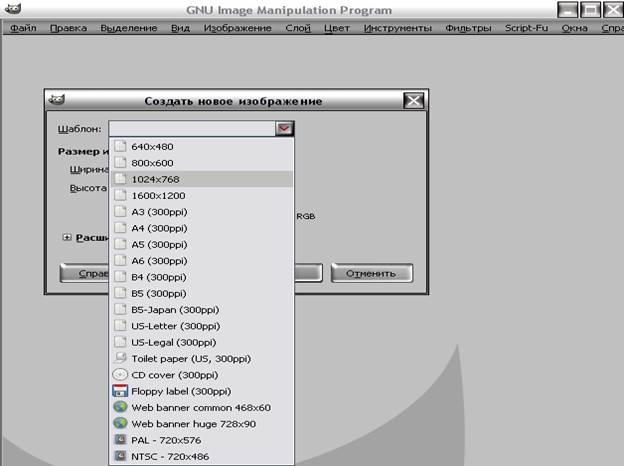The height and width of the screenshot is (466, 624).
Task: Click the NTSC 720x486 video icon
Action: pyautogui.click(x=120, y=456)
